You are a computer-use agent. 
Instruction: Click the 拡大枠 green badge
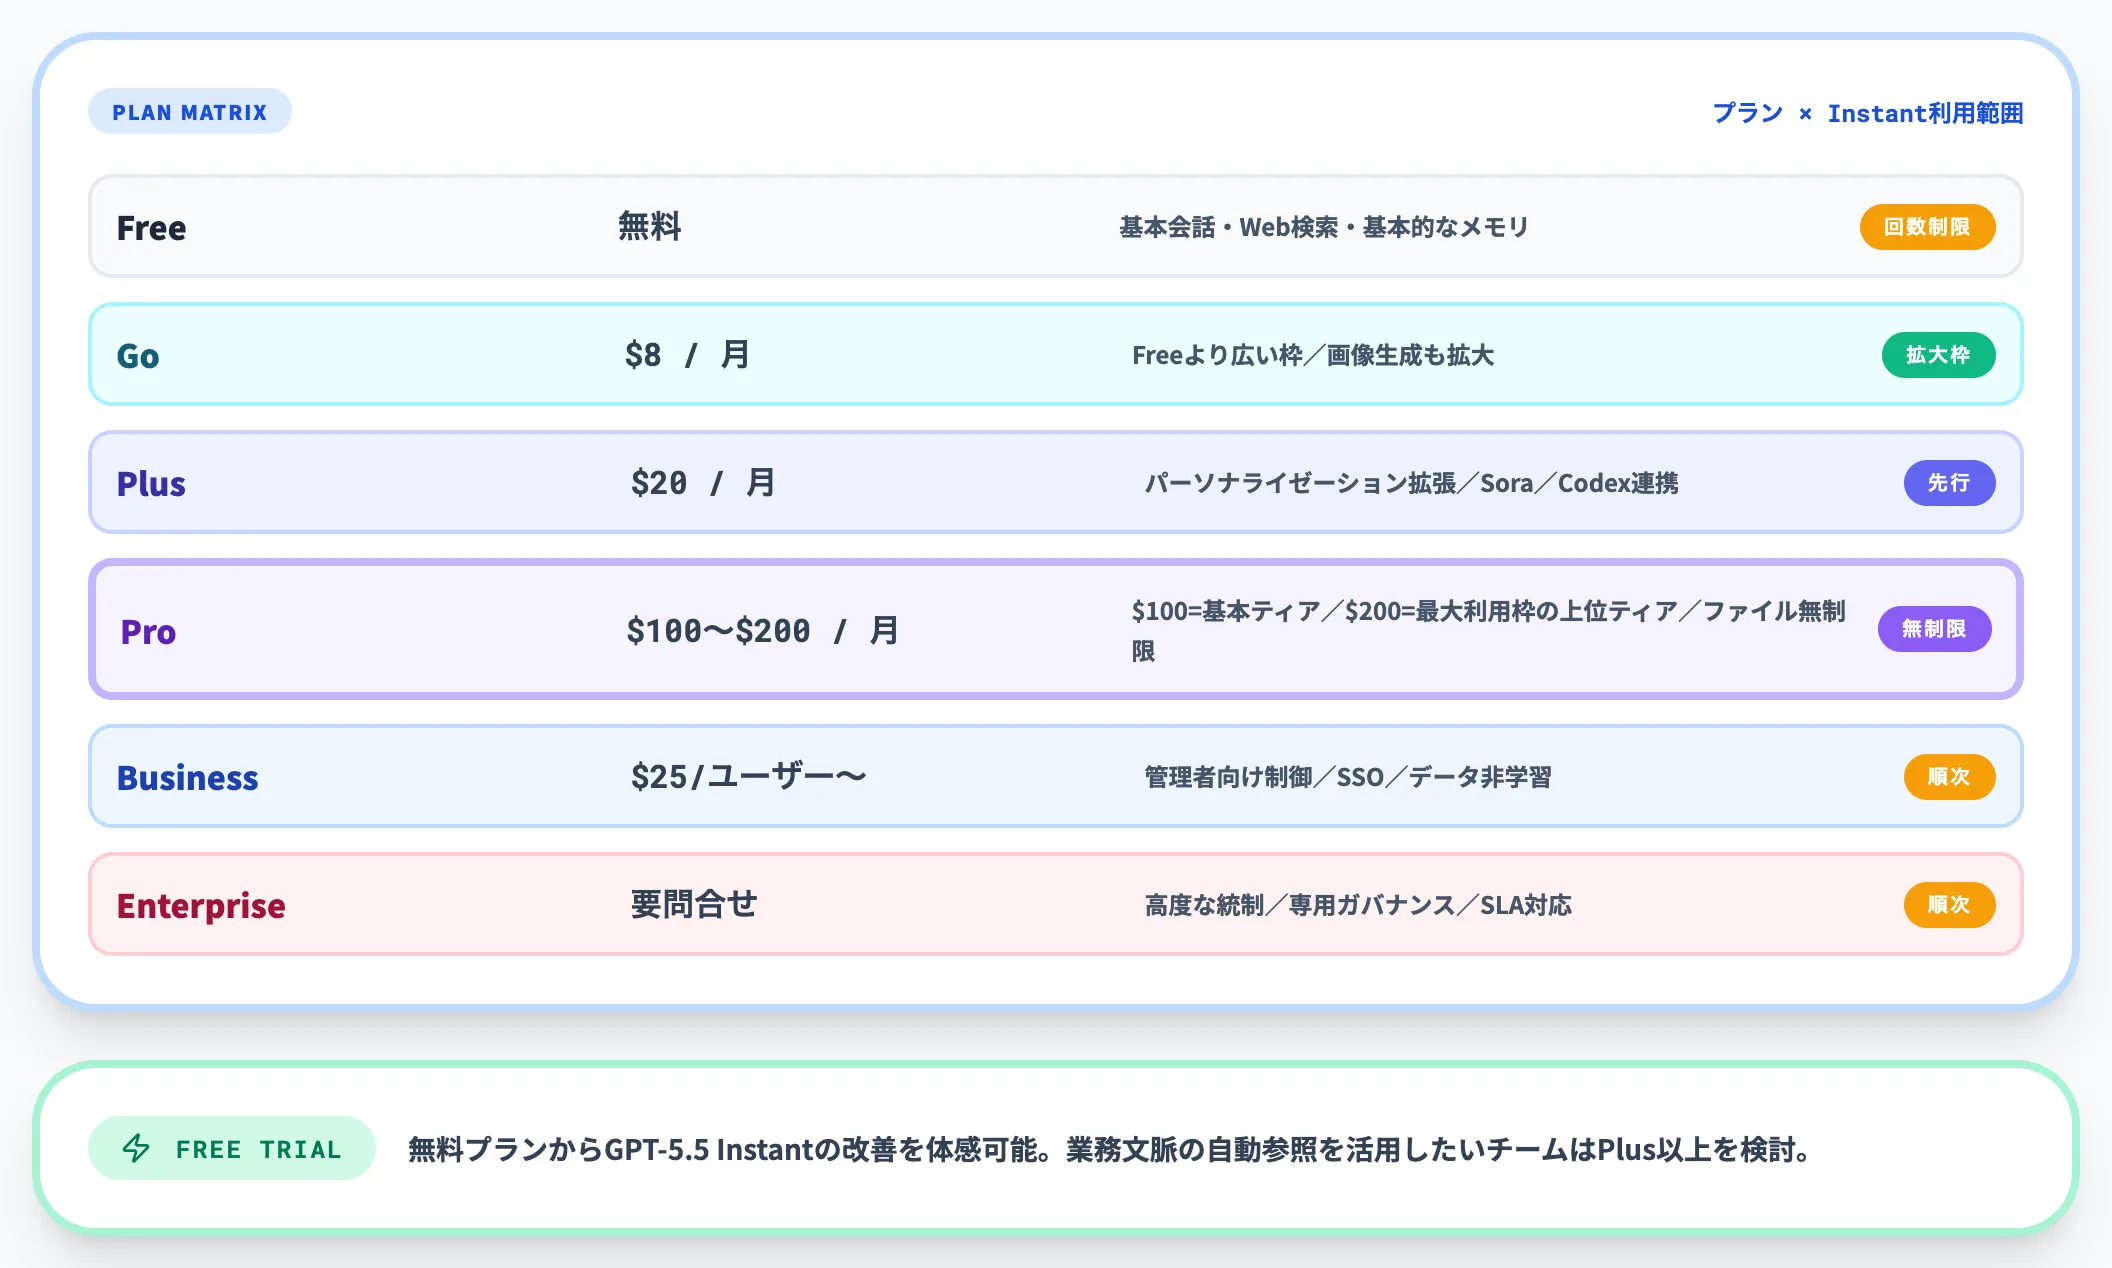tap(1938, 355)
